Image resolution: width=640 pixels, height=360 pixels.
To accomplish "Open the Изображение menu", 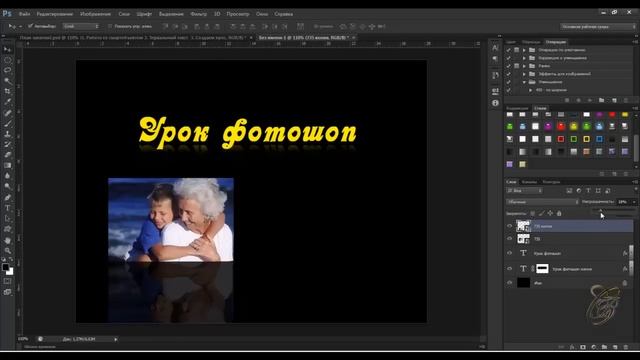I will click(x=96, y=14).
